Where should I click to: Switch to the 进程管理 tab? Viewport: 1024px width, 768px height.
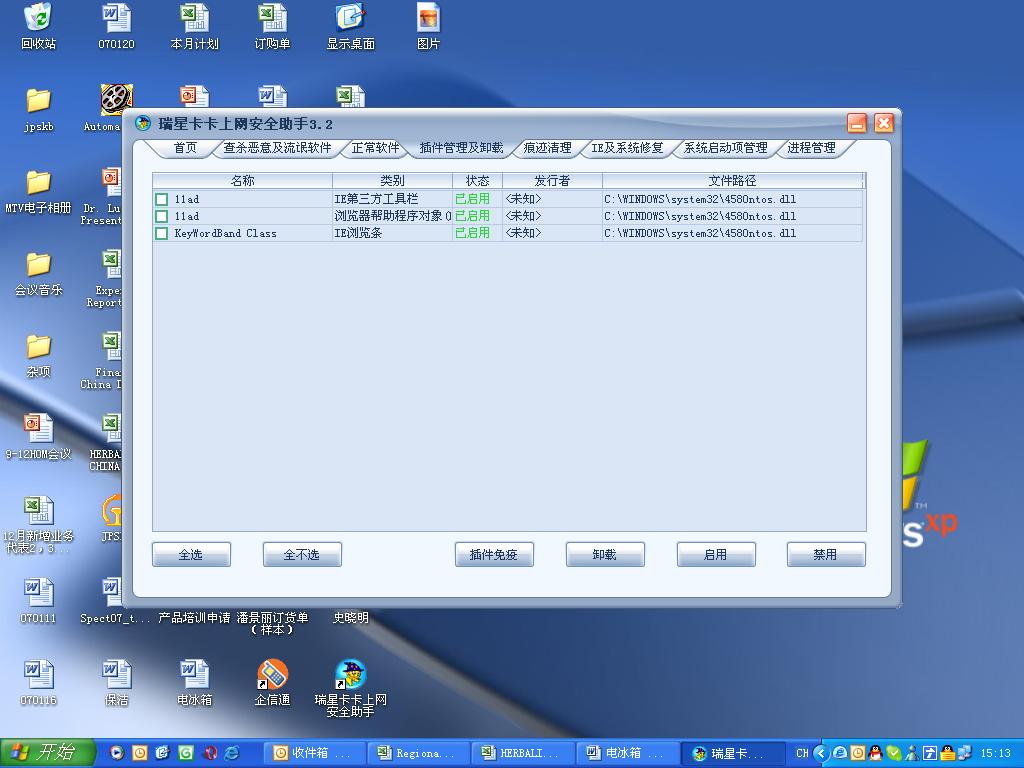(811, 148)
